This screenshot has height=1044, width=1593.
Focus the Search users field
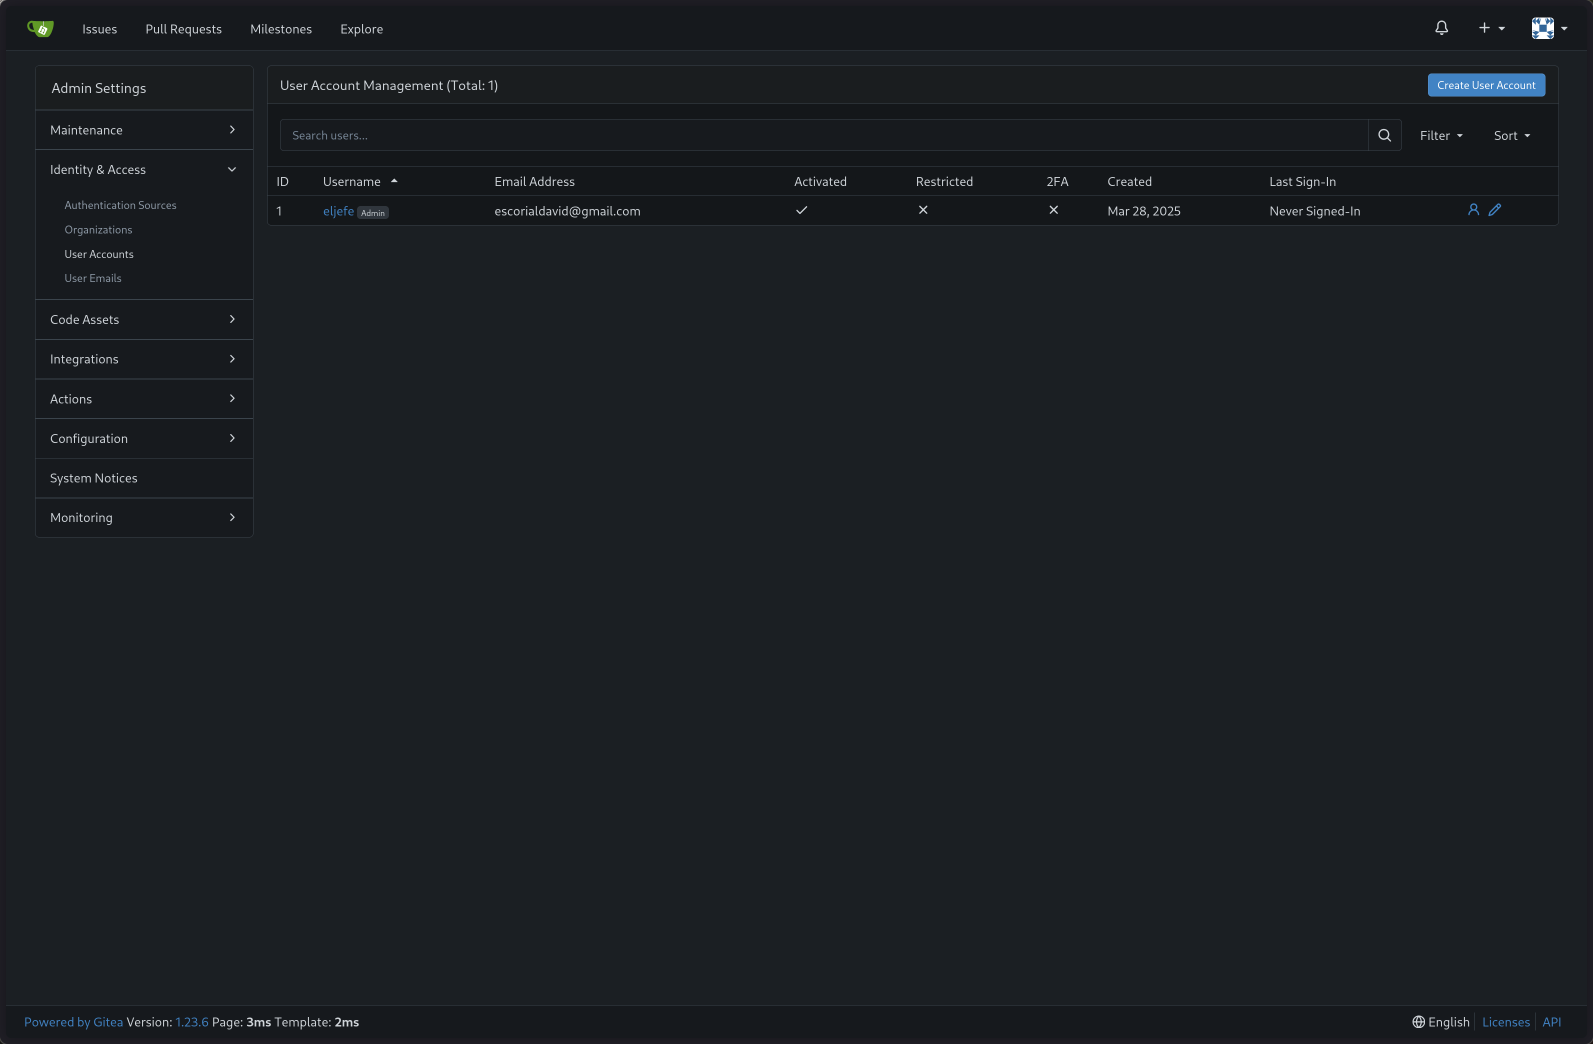[x=824, y=135]
